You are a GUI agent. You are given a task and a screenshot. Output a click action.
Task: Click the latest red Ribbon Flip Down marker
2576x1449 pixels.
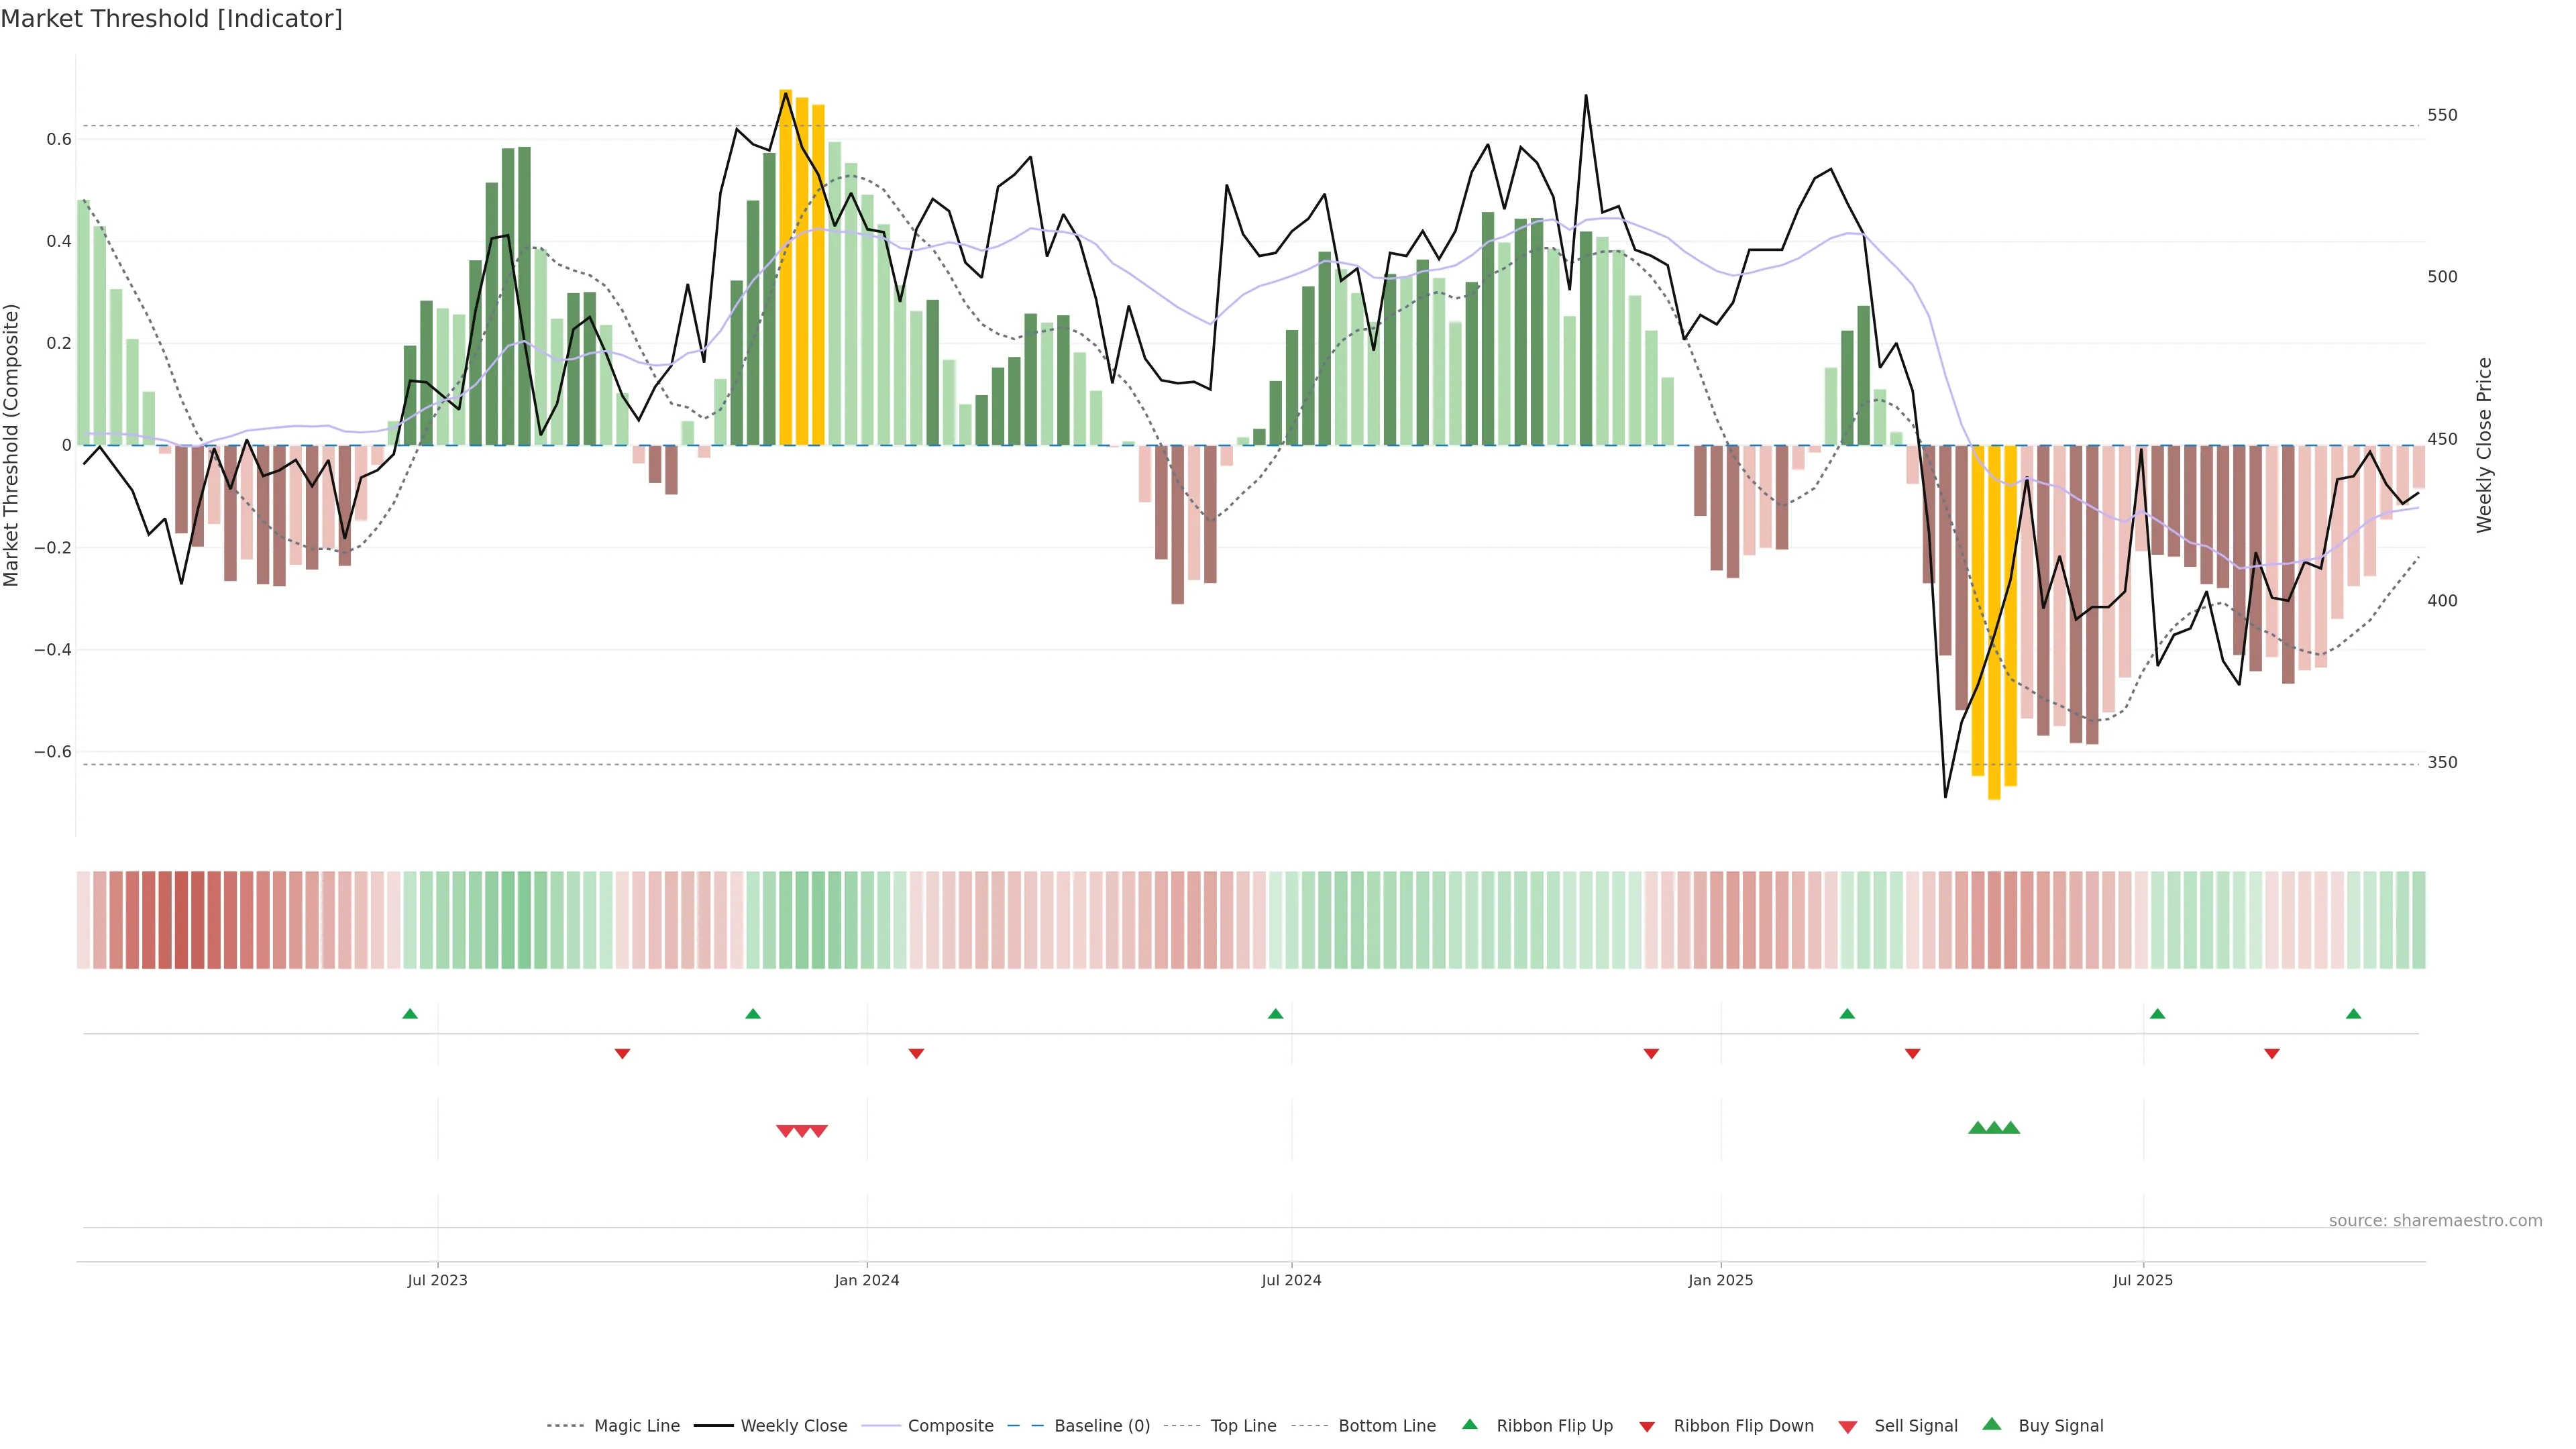point(2272,1054)
